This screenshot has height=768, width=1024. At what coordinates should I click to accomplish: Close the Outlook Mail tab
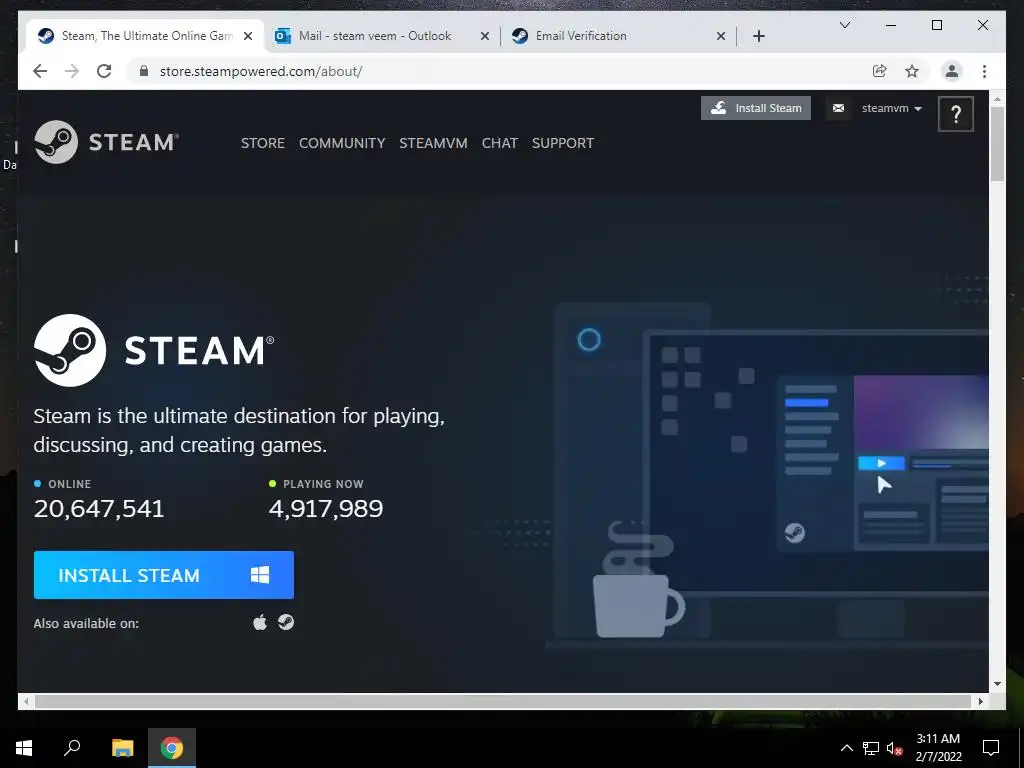coord(485,36)
